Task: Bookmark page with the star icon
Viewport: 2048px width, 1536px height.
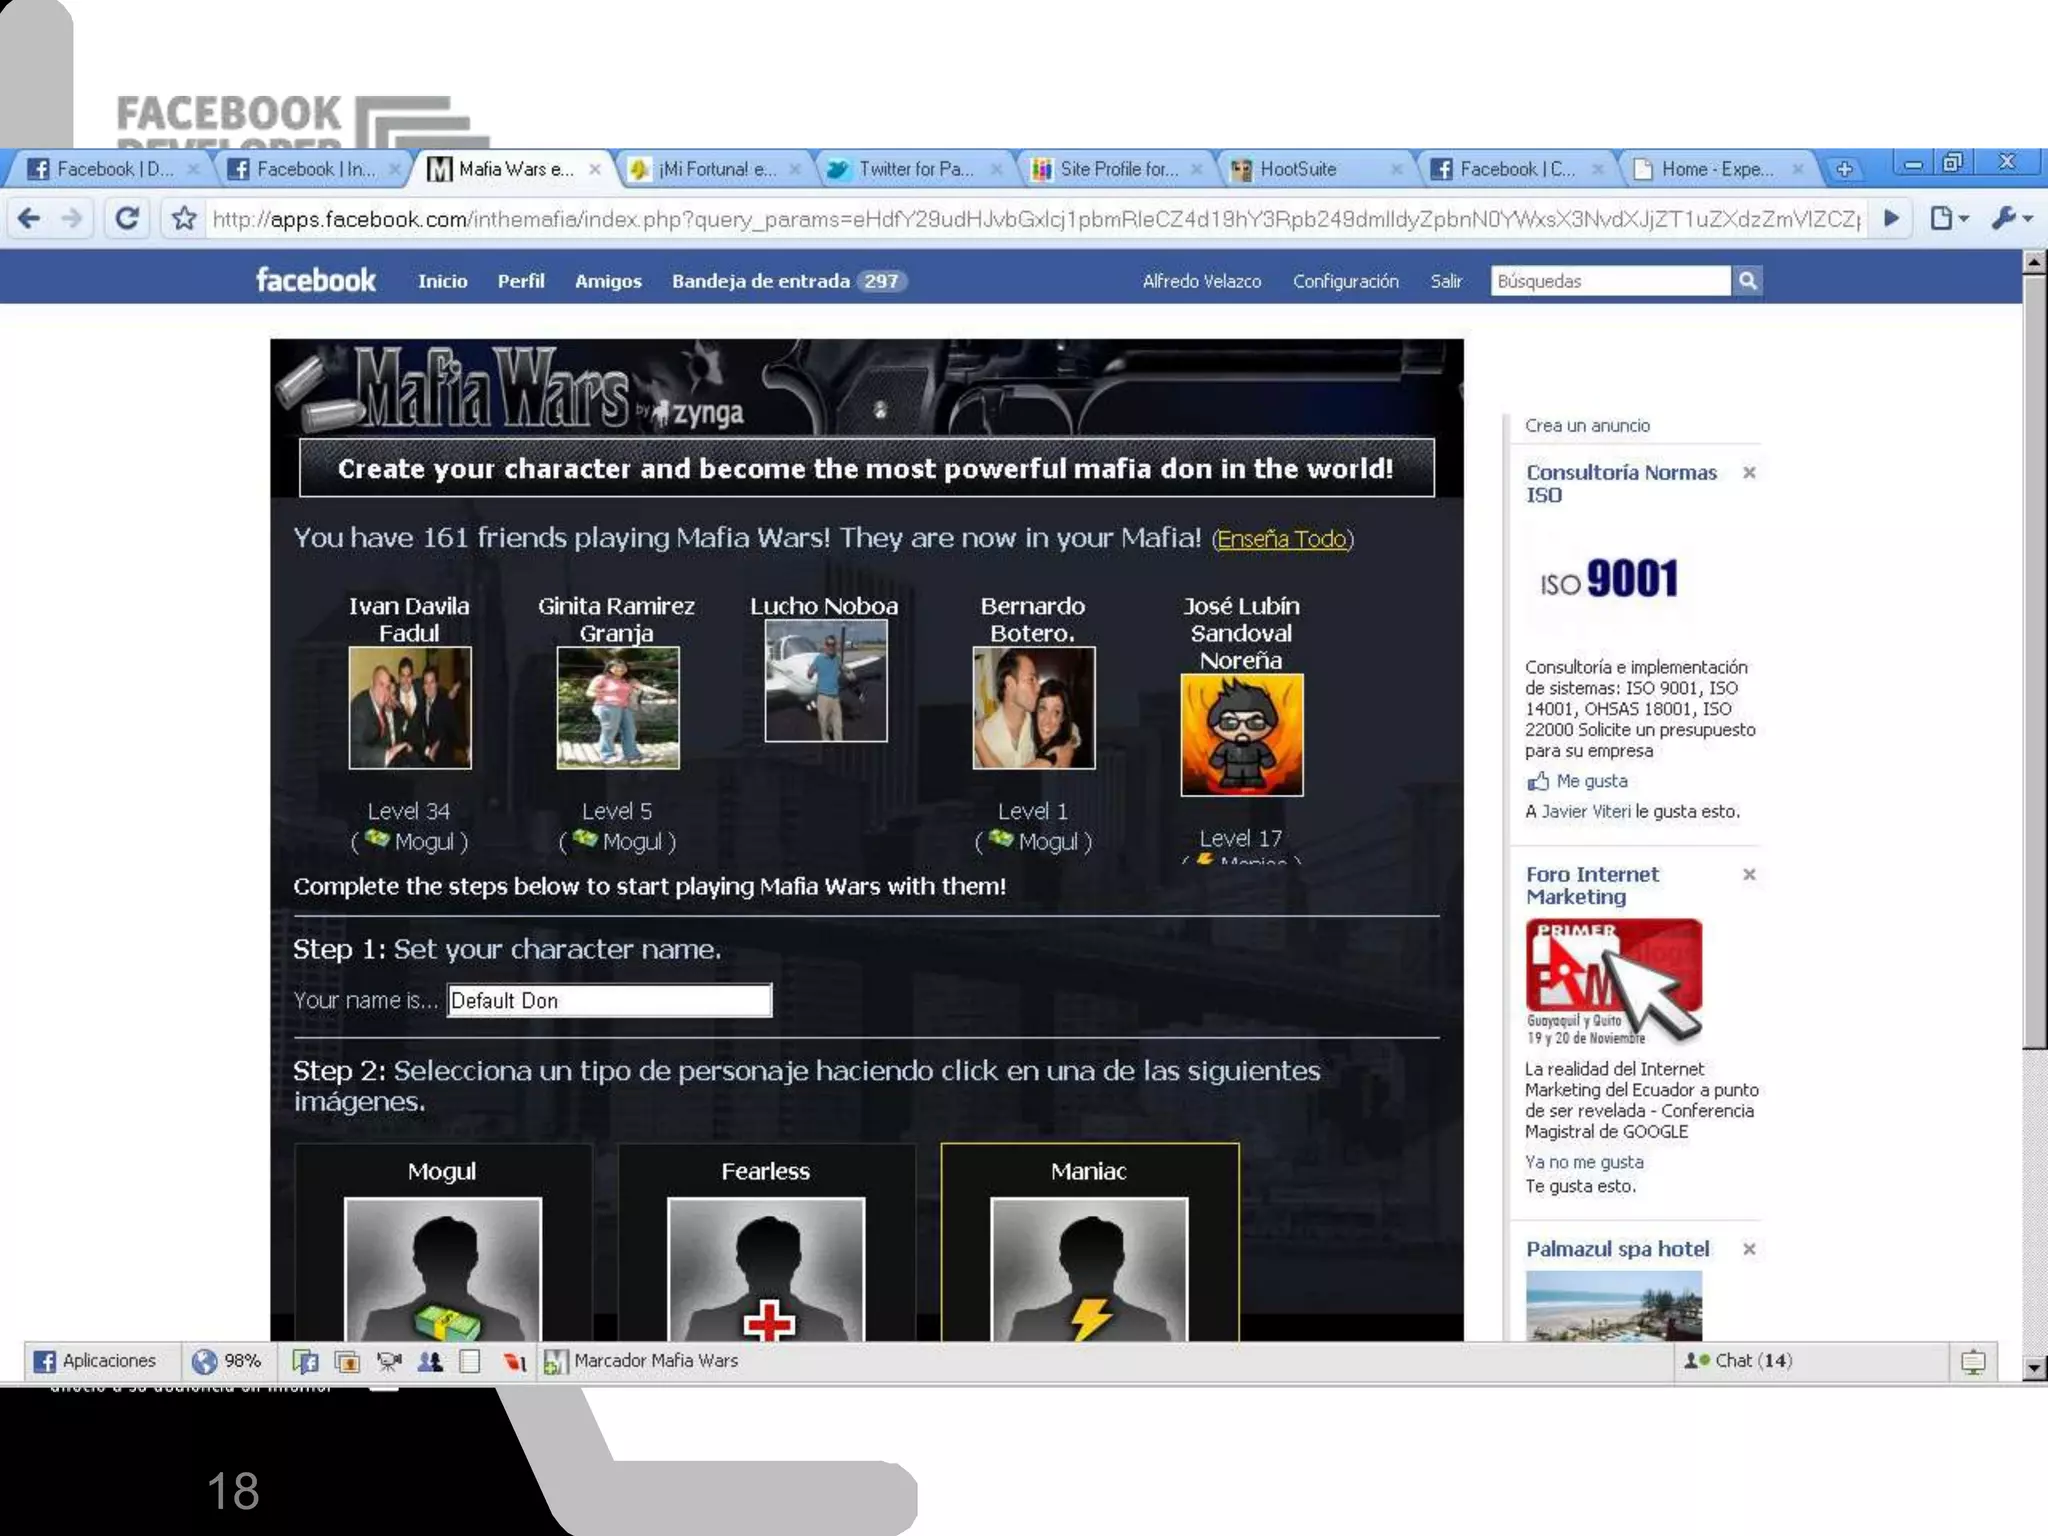Action: 184,218
